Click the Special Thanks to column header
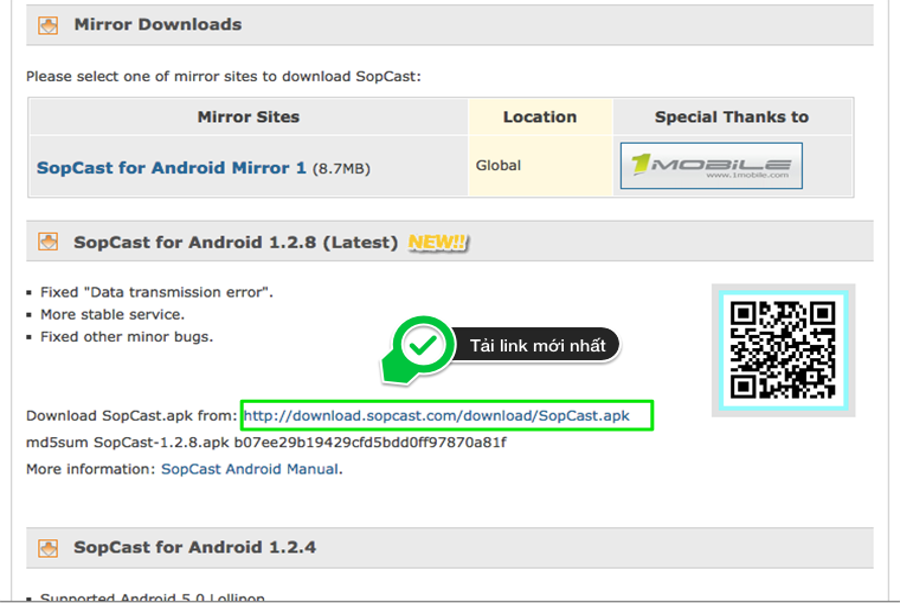 coord(732,117)
